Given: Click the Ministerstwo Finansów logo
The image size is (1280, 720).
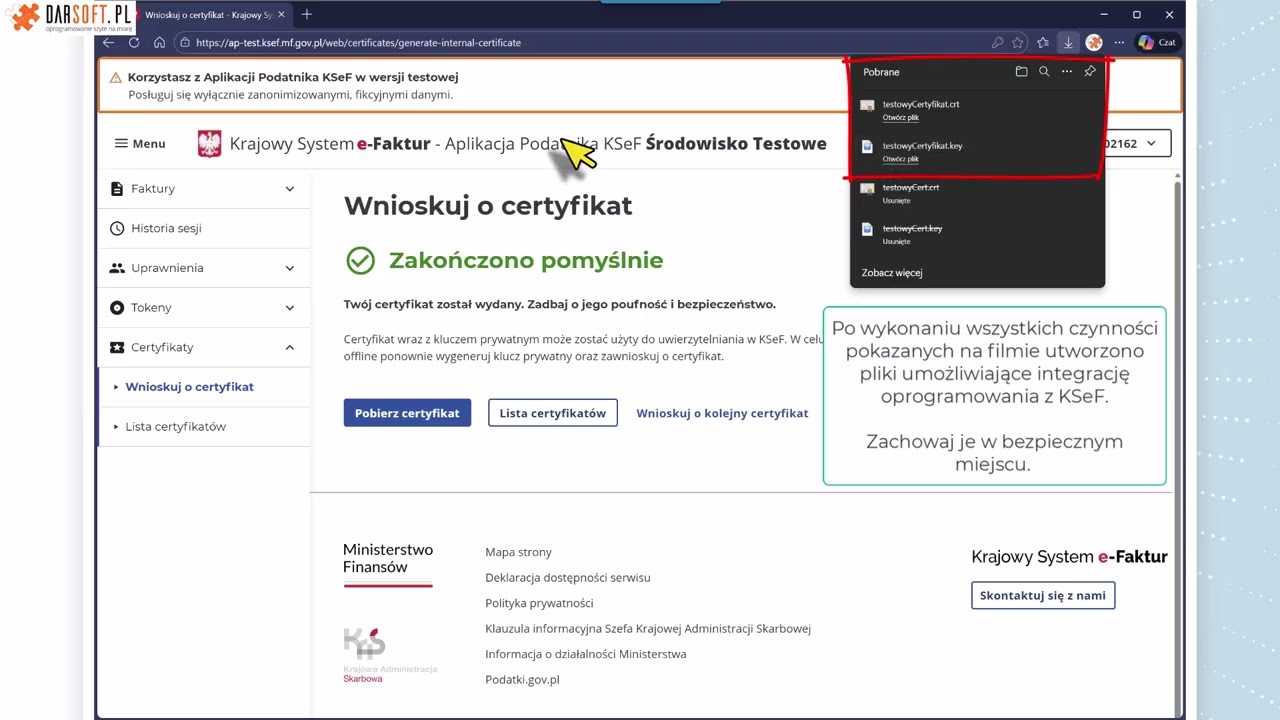Looking at the screenshot, I should pyautogui.click(x=388, y=564).
